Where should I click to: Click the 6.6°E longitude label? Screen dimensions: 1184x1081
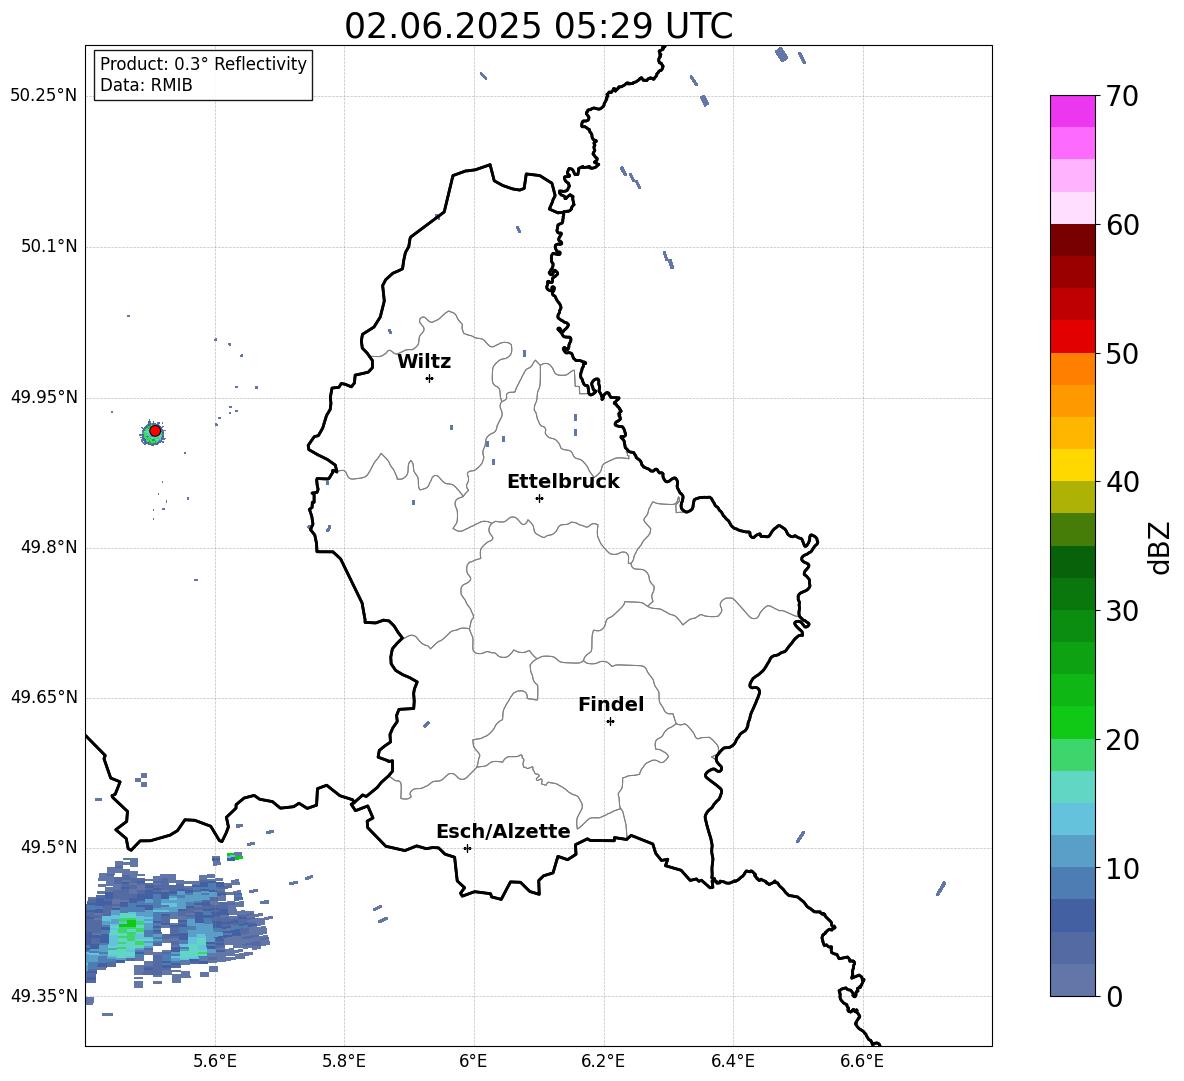click(x=862, y=1061)
